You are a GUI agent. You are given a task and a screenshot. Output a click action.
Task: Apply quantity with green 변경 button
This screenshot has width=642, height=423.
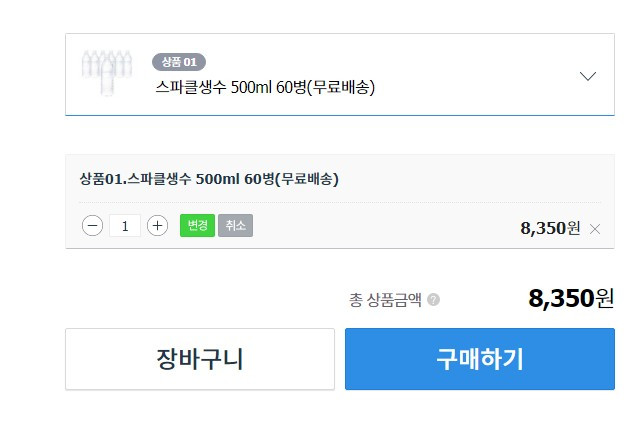(x=197, y=225)
